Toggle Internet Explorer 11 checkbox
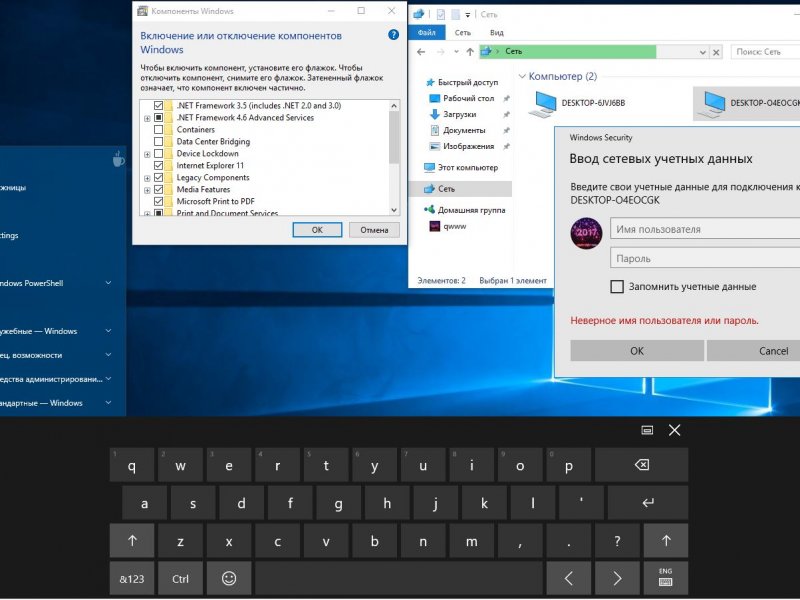800x600 pixels. 158,165
